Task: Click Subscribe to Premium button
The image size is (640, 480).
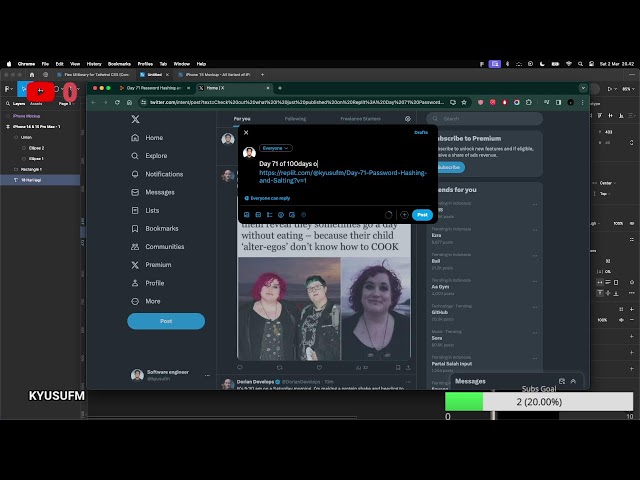Action: tap(449, 167)
